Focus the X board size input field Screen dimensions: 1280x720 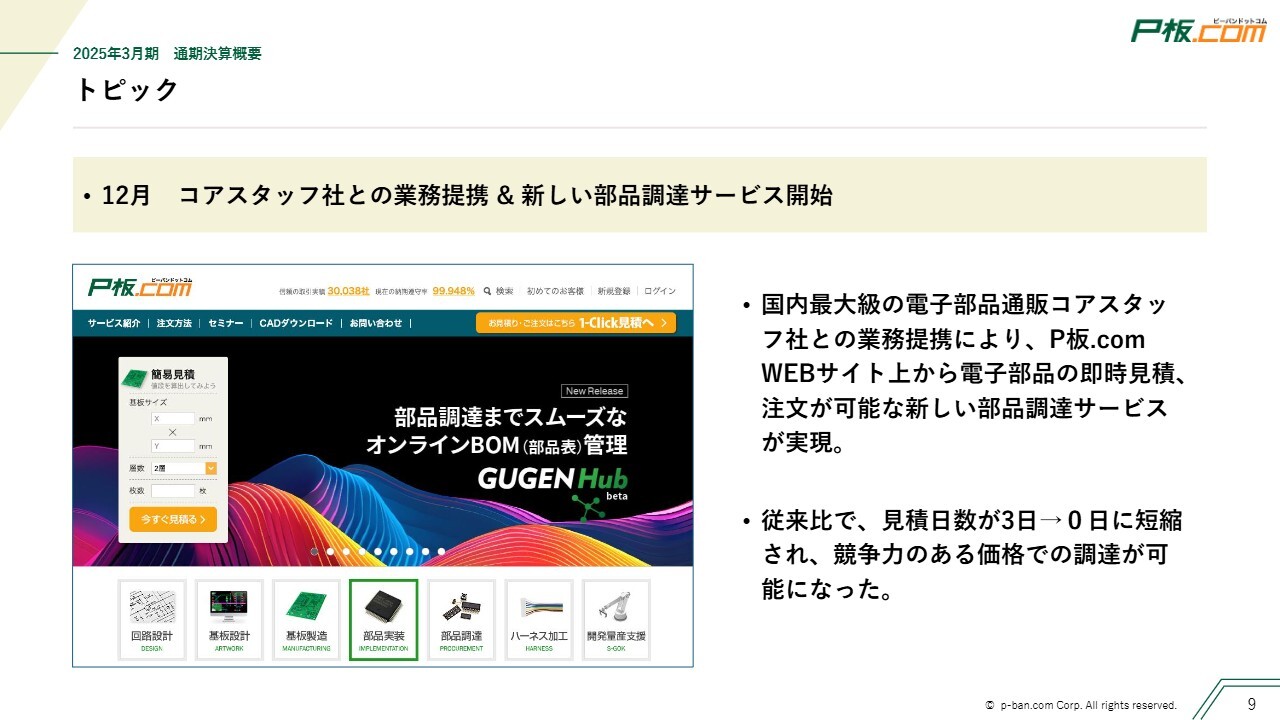click(x=173, y=419)
